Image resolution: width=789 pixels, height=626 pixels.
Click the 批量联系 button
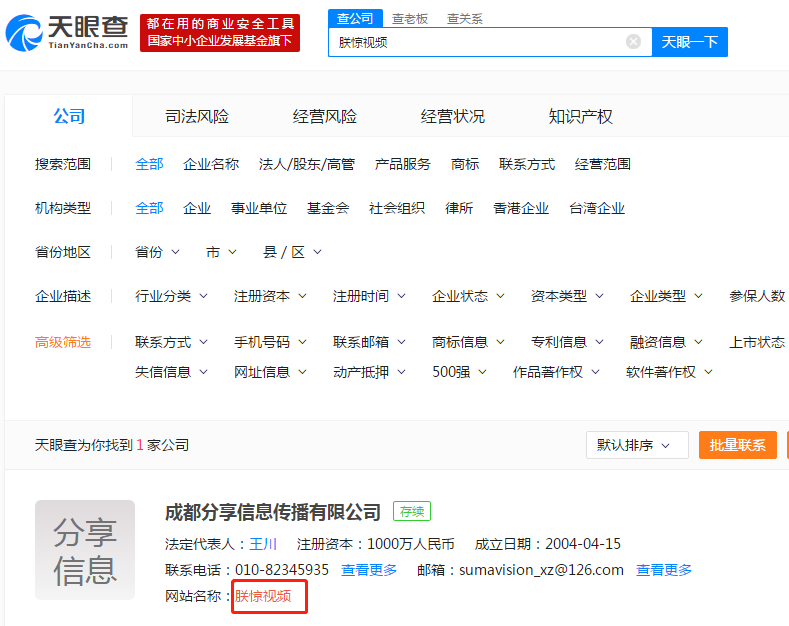pos(737,445)
